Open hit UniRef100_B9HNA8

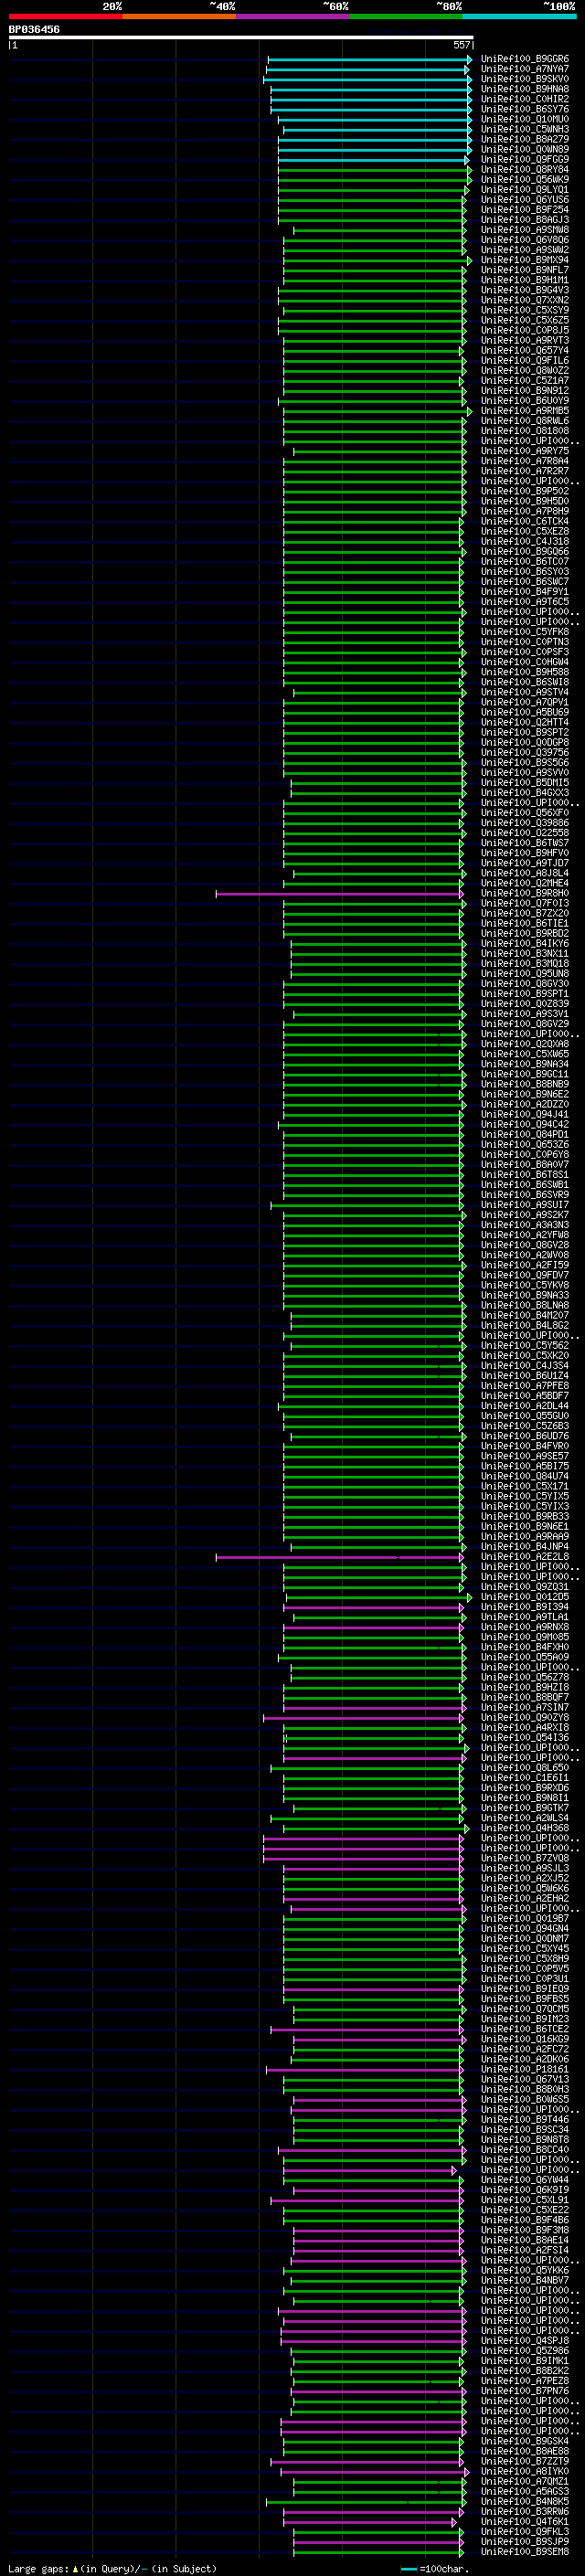click(x=525, y=89)
